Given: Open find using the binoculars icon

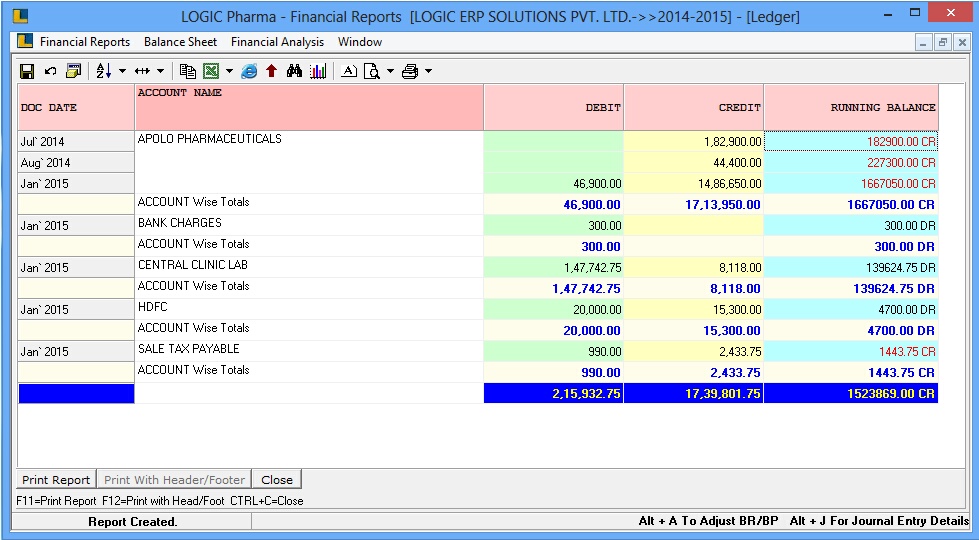Looking at the screenshot, I should [x=294, y=71].
